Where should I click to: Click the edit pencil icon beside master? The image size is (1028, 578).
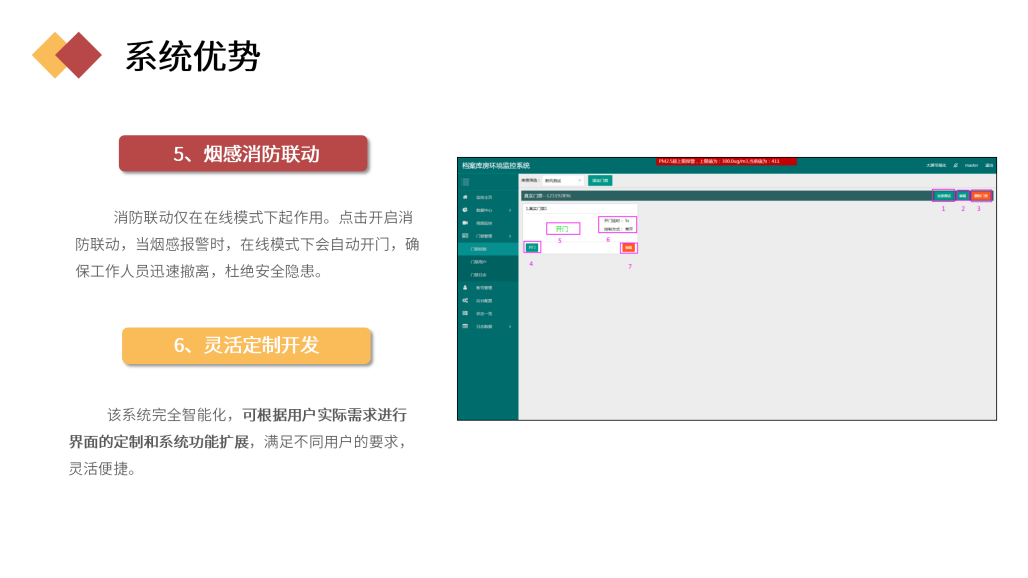point(955,165)
